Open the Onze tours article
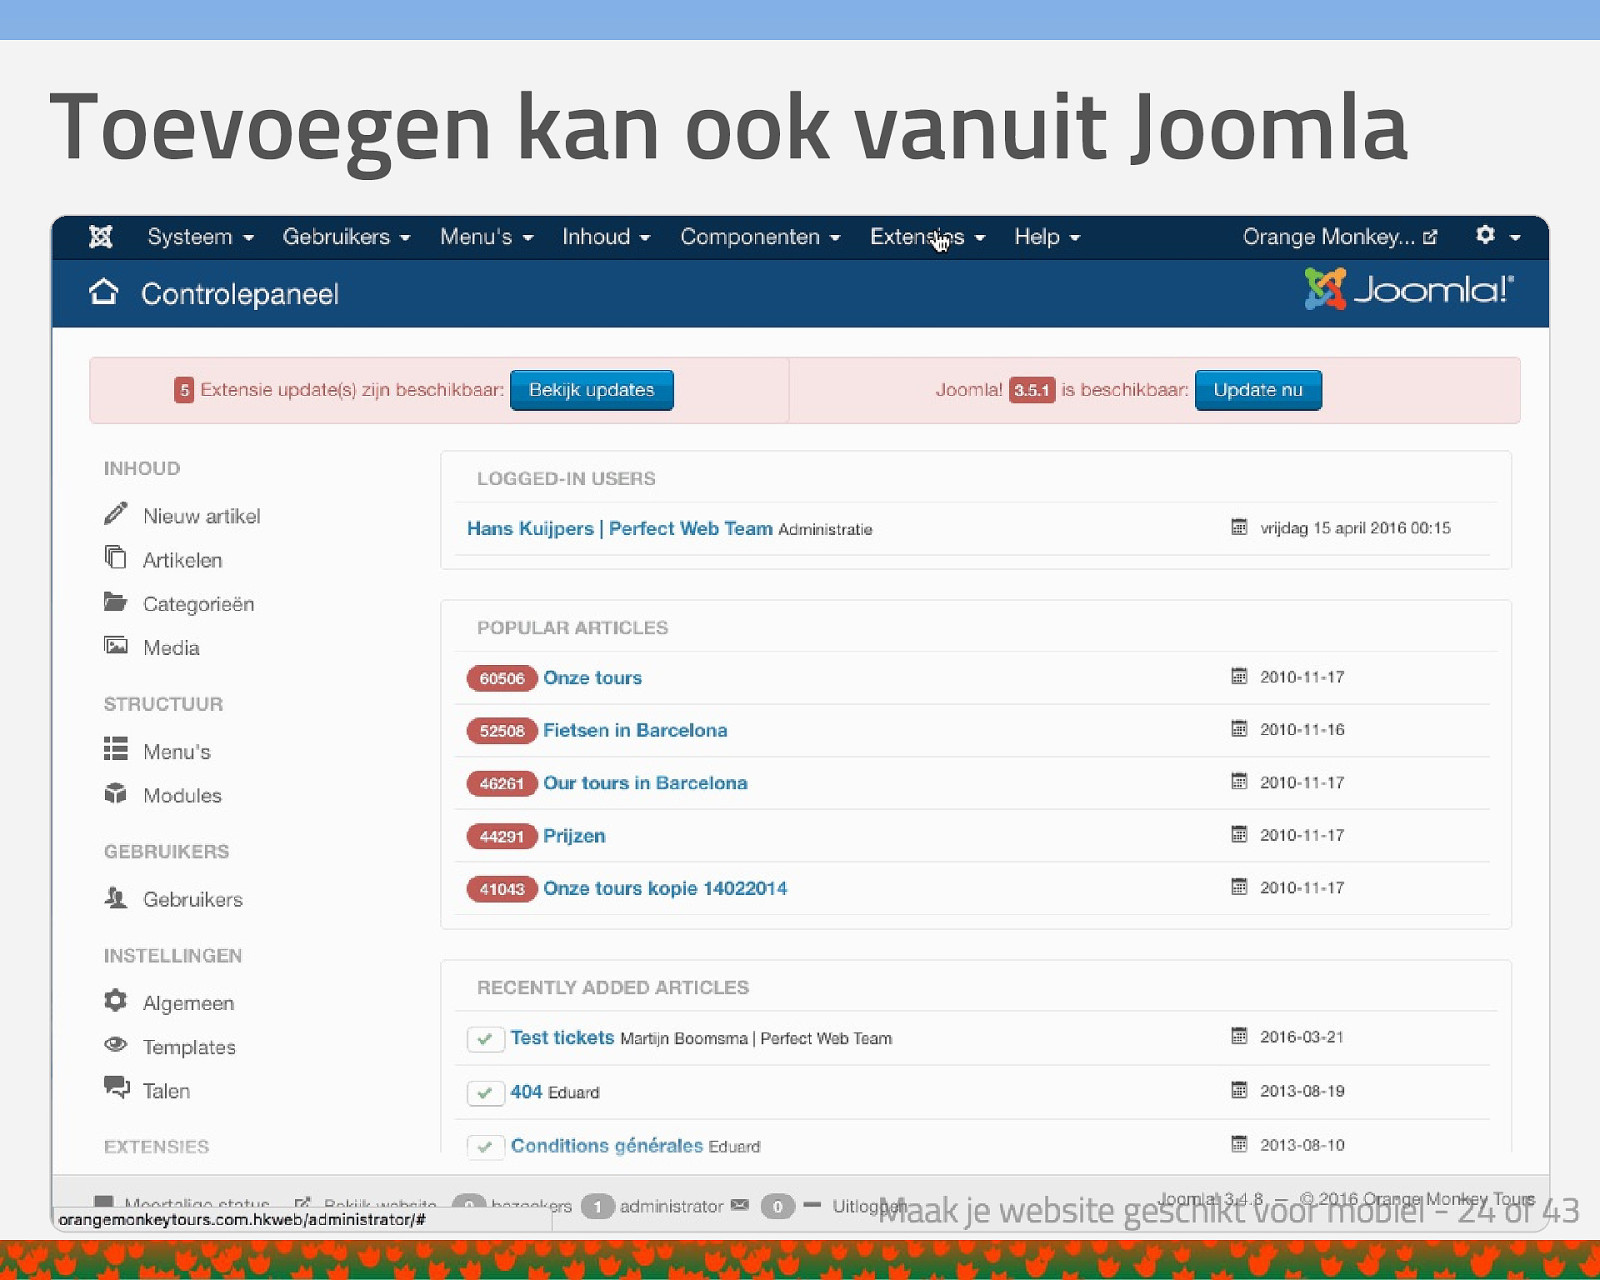 (x=593, y=678)
